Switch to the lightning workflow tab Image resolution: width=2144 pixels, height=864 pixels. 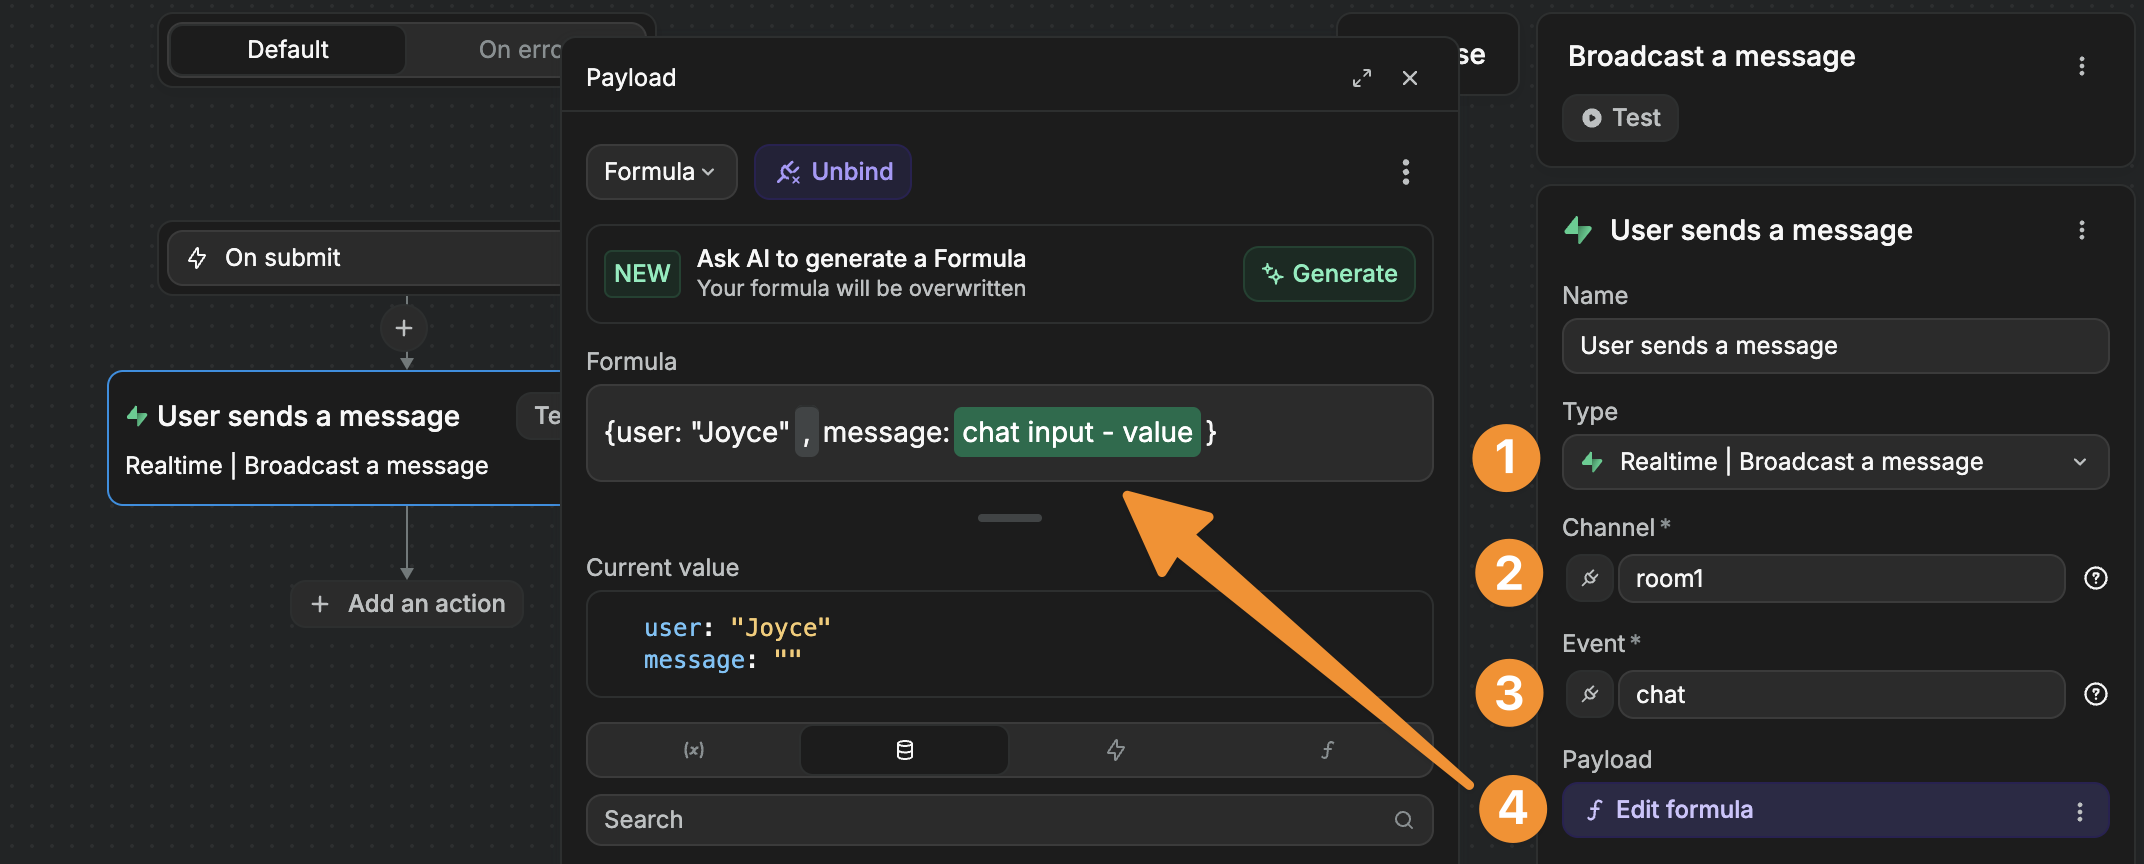1116,750
